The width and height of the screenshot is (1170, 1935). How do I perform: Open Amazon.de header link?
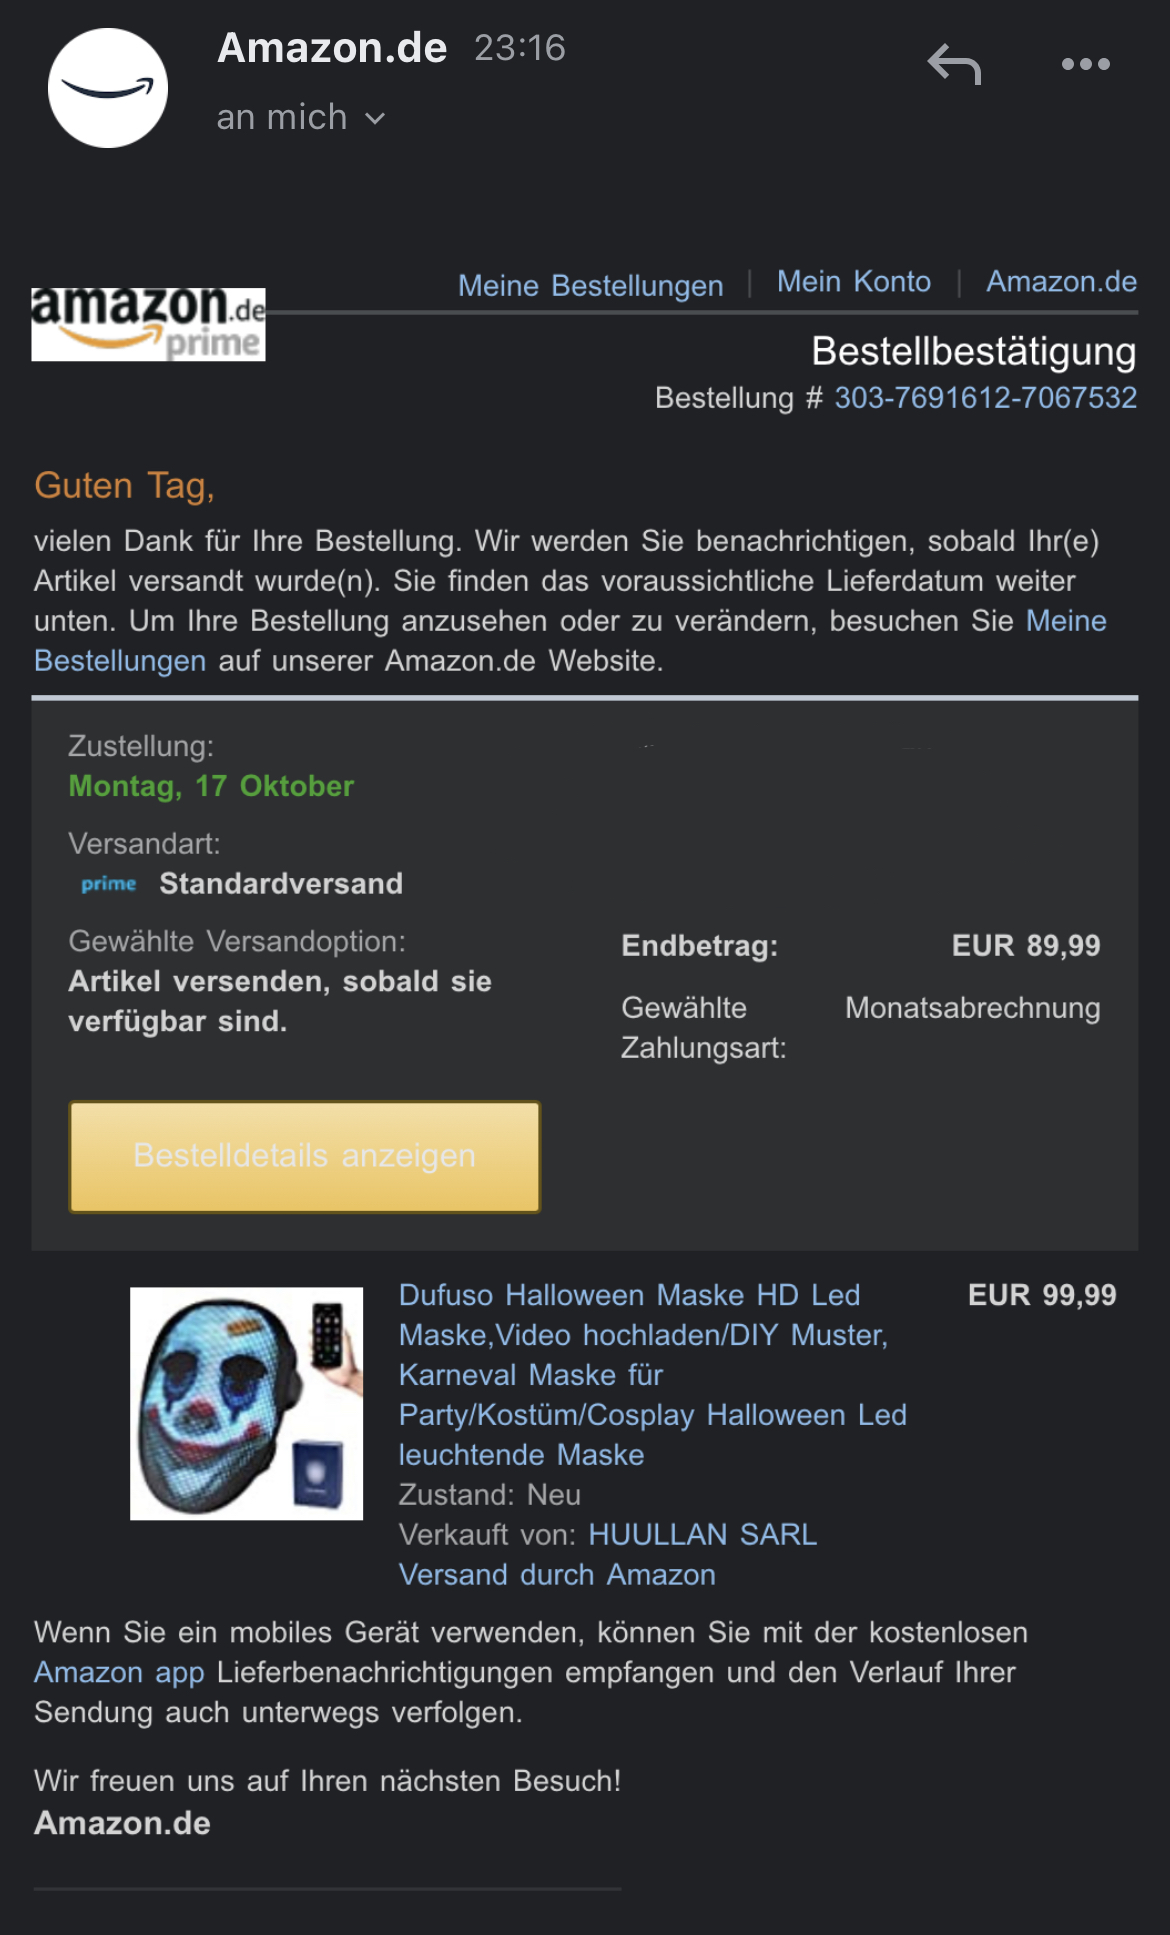pyautogui.click(x=1061, y=282)
